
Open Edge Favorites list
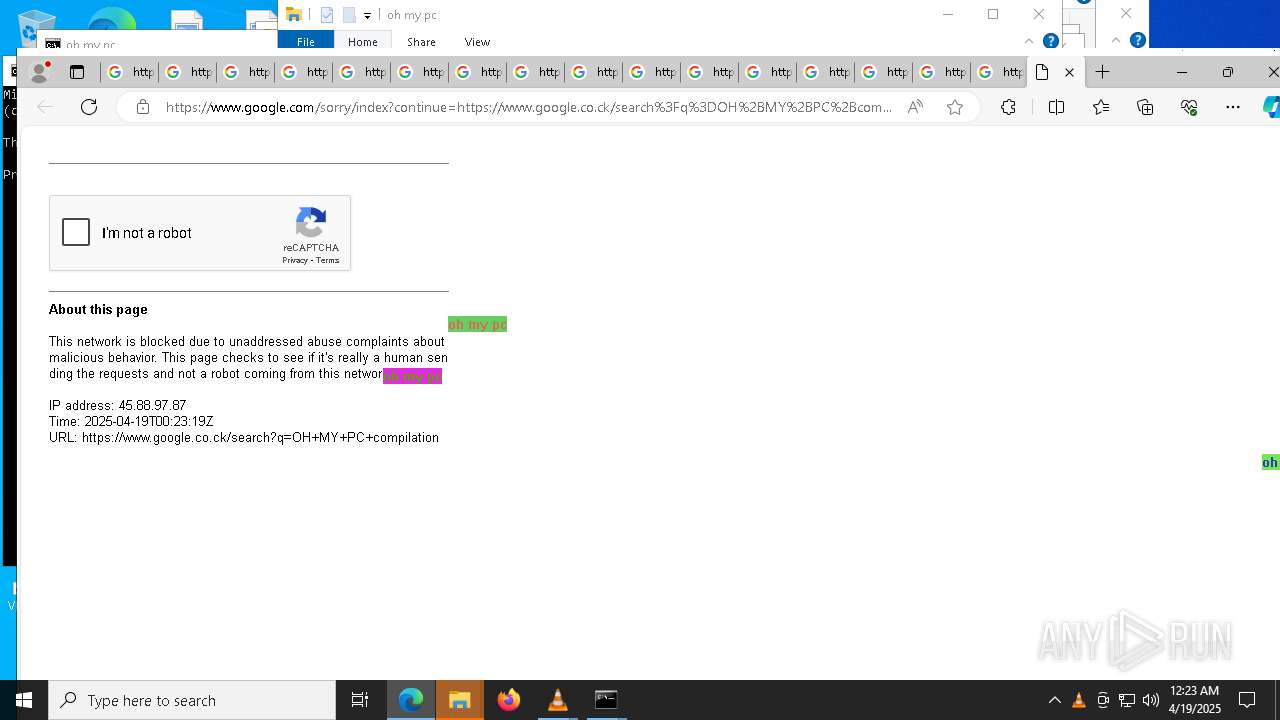1101,107
